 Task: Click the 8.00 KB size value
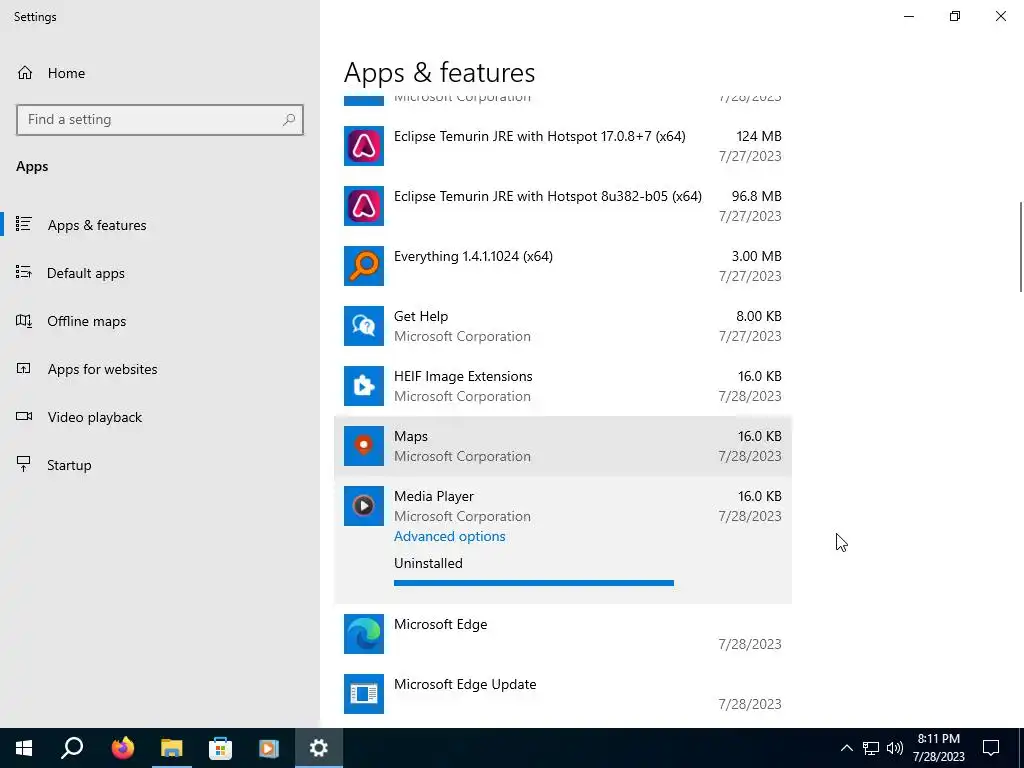coord(758,317)
